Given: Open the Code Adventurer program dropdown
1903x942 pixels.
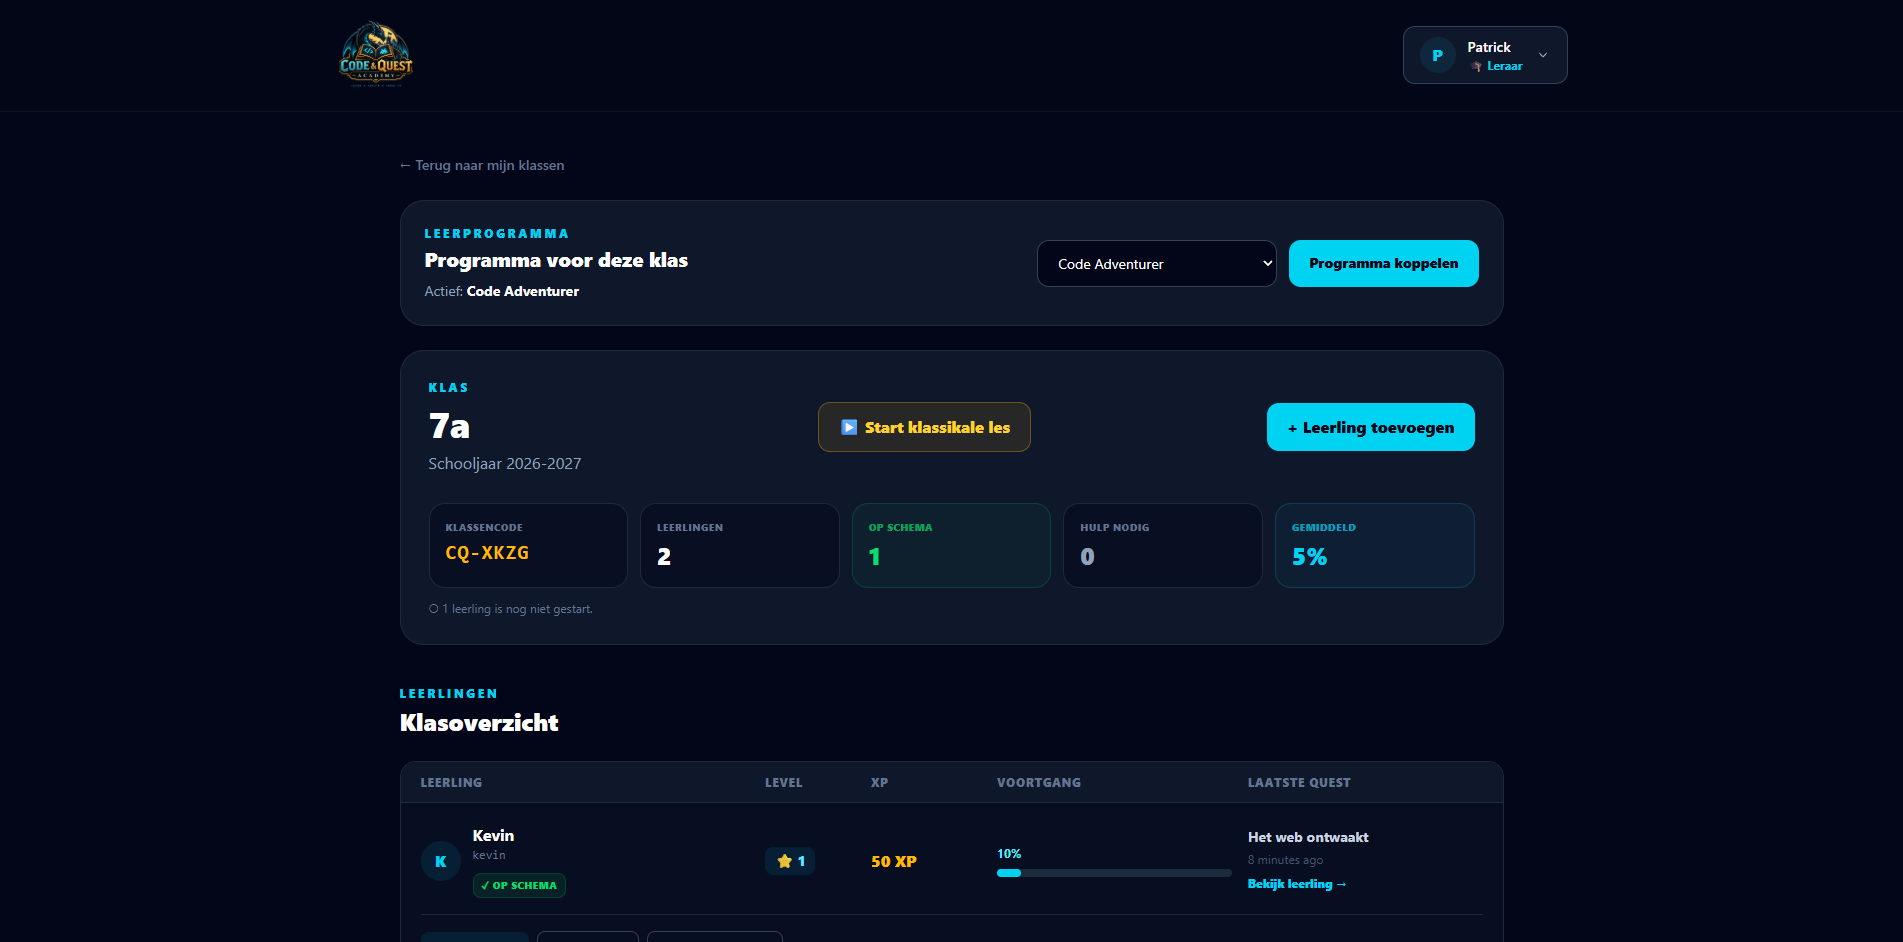Looking at the screenshot, I should tap(1157, 264).
